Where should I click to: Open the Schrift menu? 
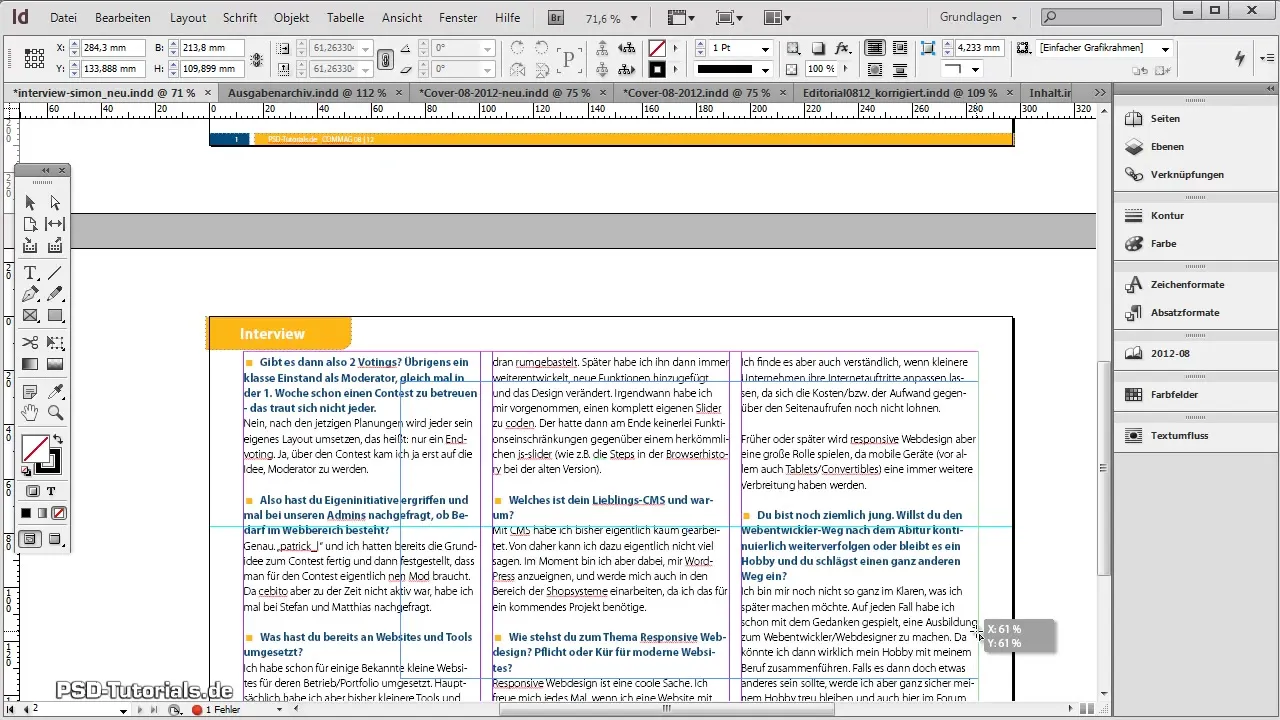tap(240, 18)
